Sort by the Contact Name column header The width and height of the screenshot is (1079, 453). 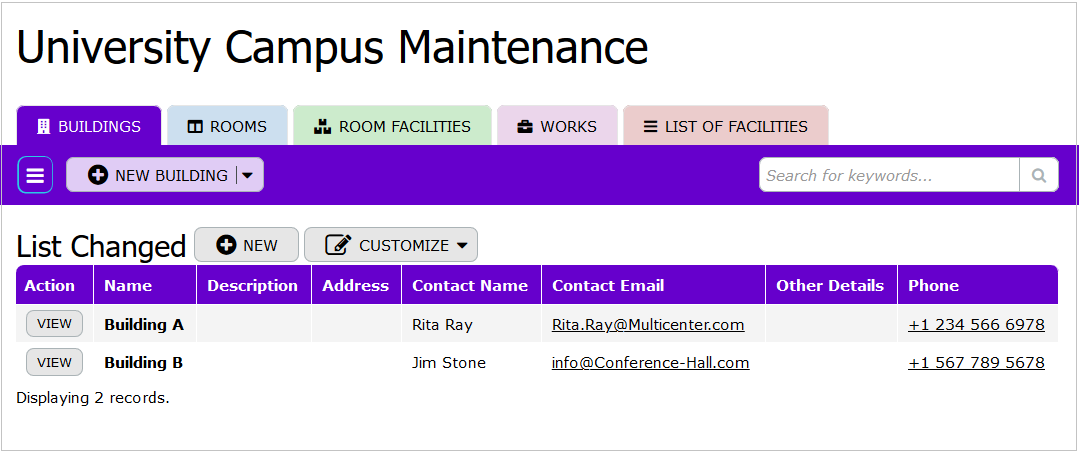coord(470,285)
